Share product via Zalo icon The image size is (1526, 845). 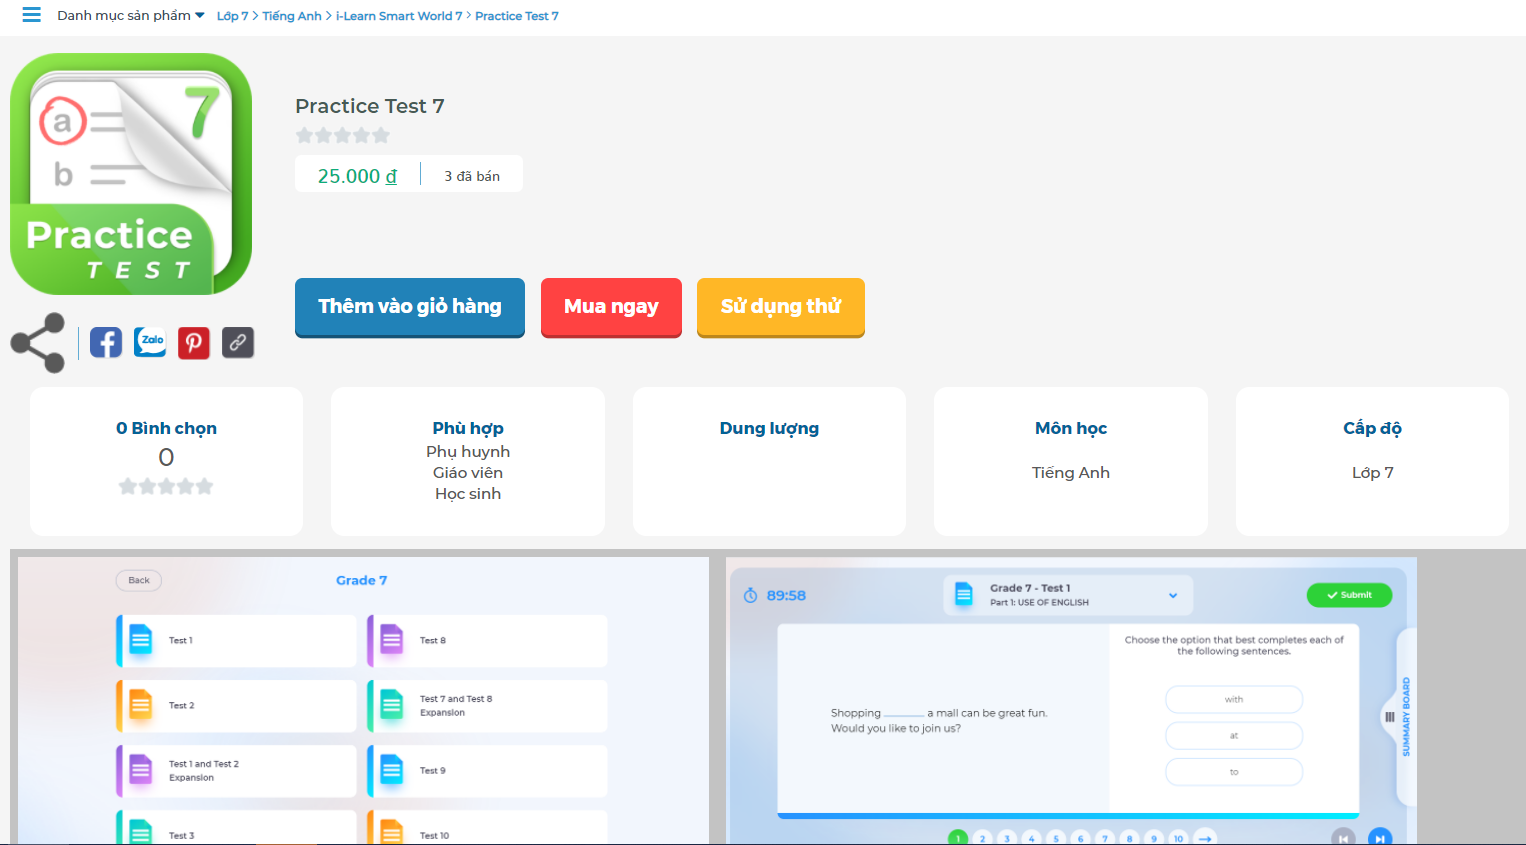tap(150, 342)
